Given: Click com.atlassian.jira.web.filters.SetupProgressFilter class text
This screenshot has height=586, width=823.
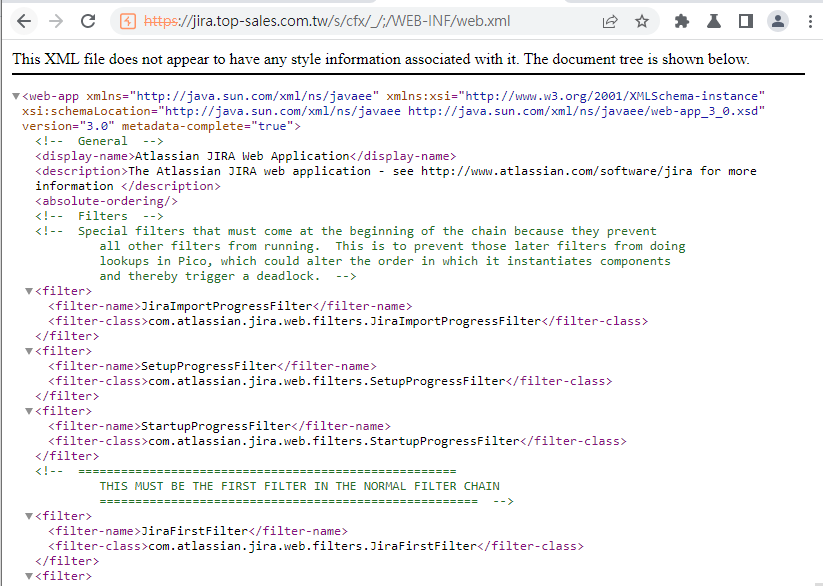Looking at the screenshot, I should (327, 381).
